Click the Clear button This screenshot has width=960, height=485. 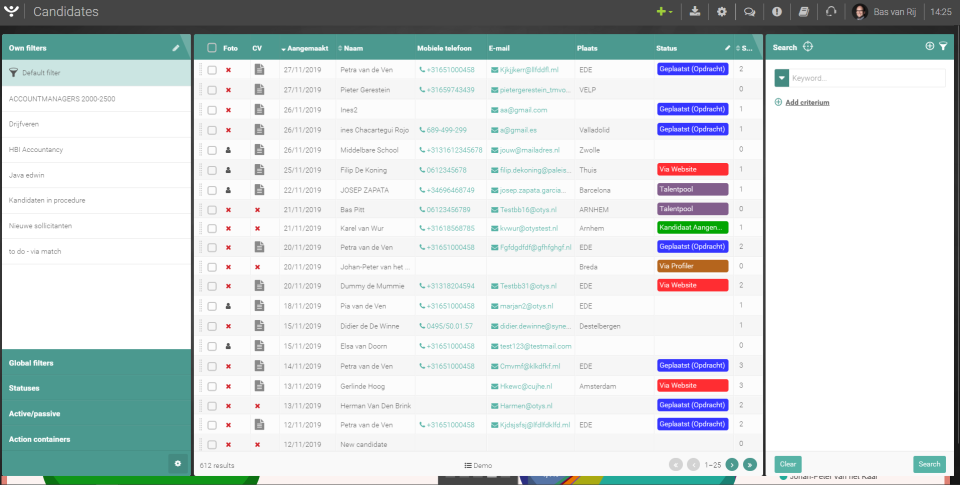[x=787, y=464]
